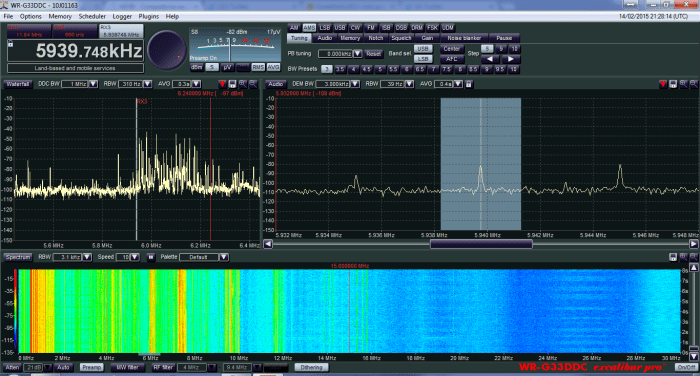Screen dimensions: 700x376
Task: Open the Options menu
Action: 30,17
